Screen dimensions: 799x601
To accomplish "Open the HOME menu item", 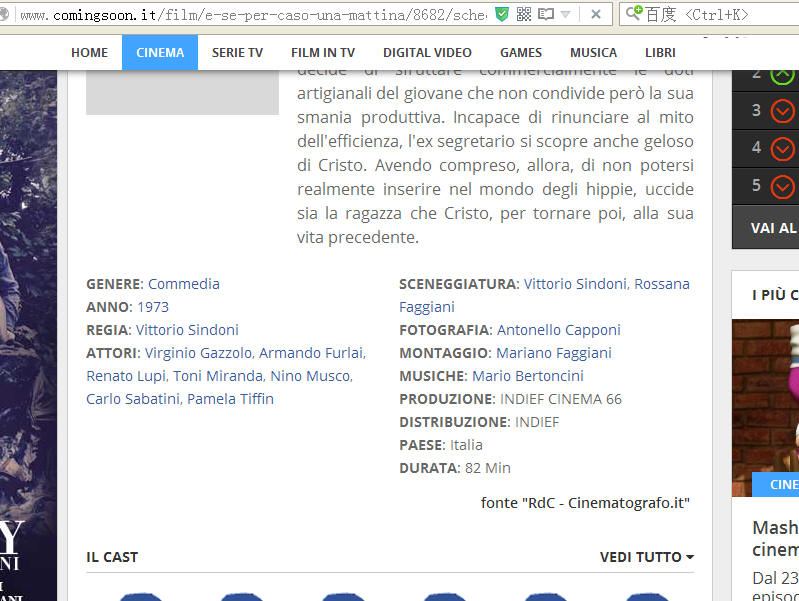I will pos(89,53).
